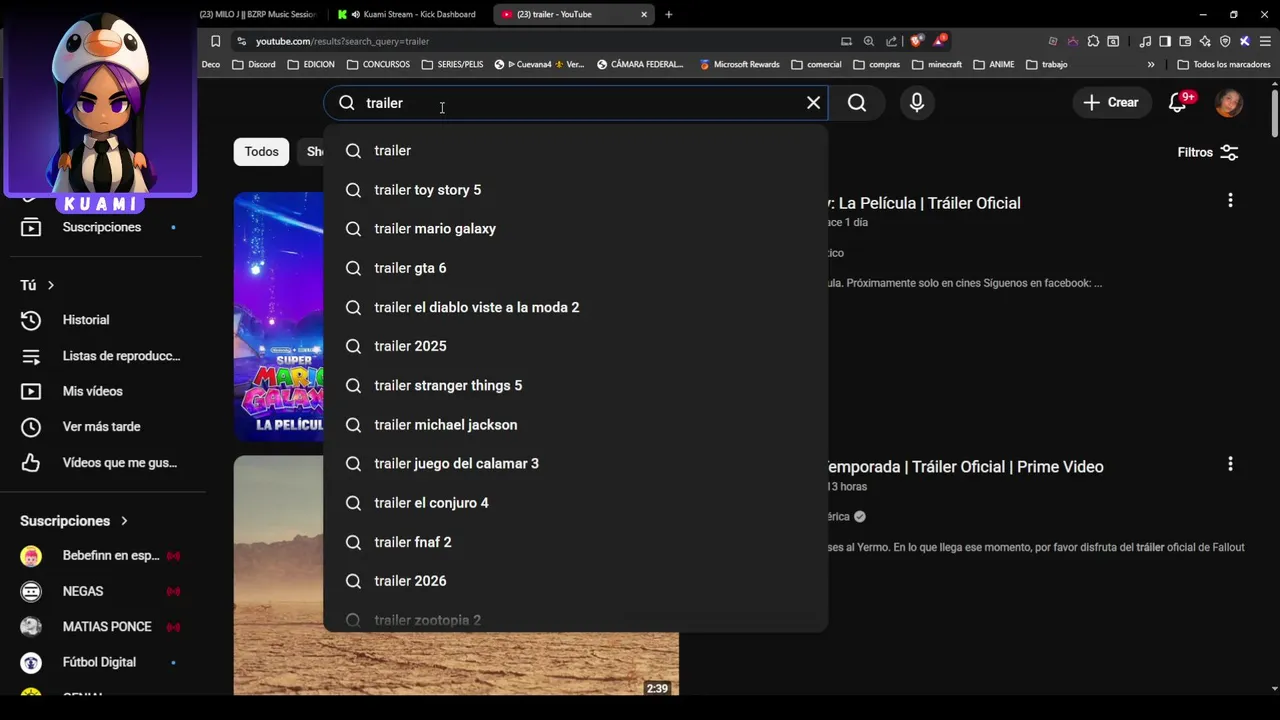Switch to the MILO J BZRP Music Session tab
The width and height of the screenshot is (1280, 720).
coord(258,14)
